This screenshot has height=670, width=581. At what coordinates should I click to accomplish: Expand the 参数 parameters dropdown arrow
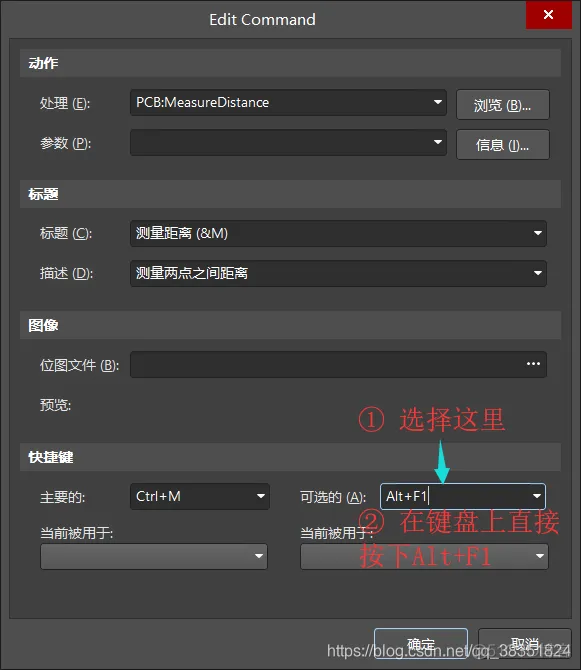(437, 142)
